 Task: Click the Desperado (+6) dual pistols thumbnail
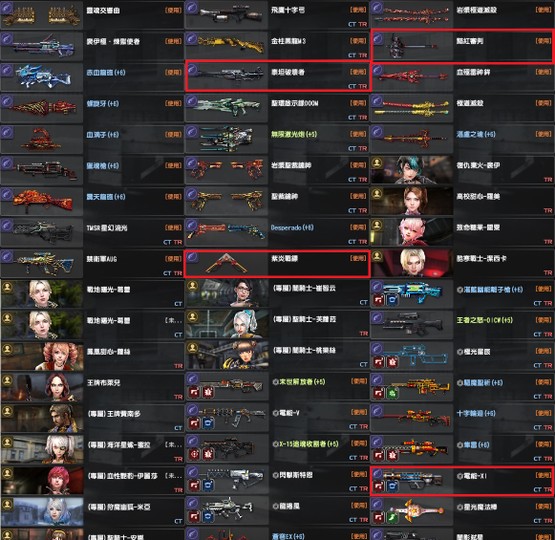[227, 232]
